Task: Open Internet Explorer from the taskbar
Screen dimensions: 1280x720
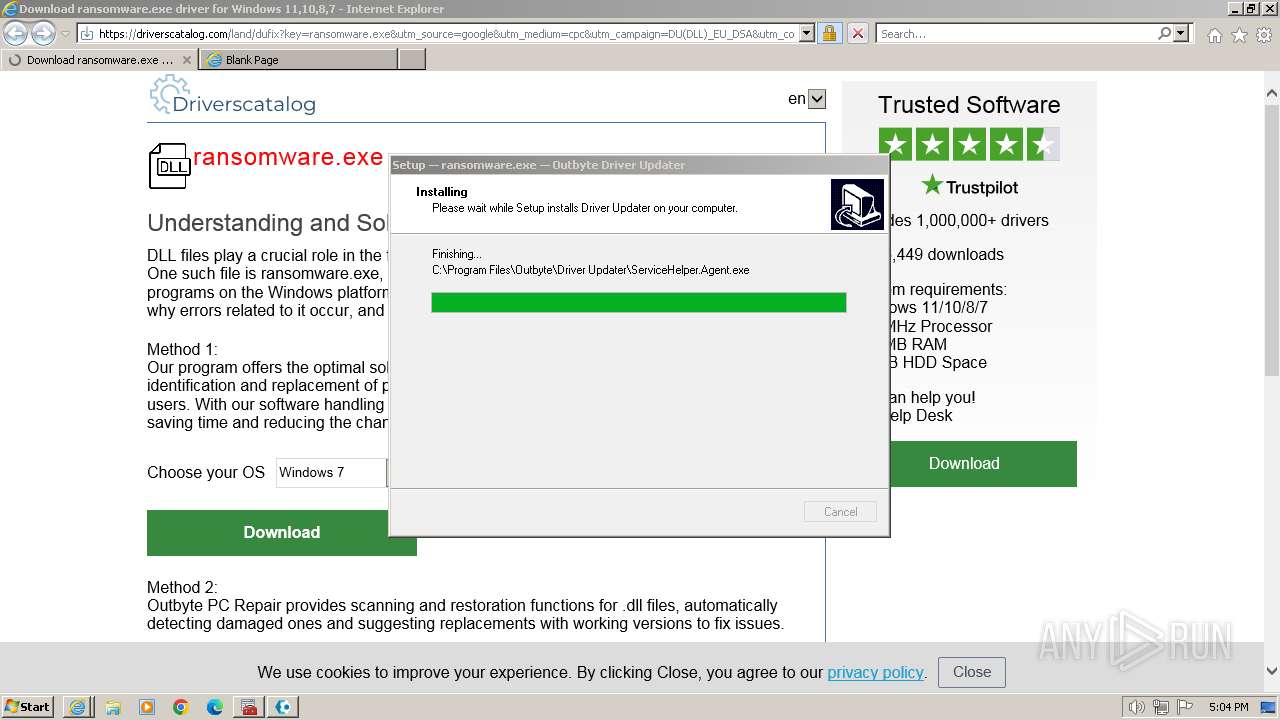Action: click(78, 707)
